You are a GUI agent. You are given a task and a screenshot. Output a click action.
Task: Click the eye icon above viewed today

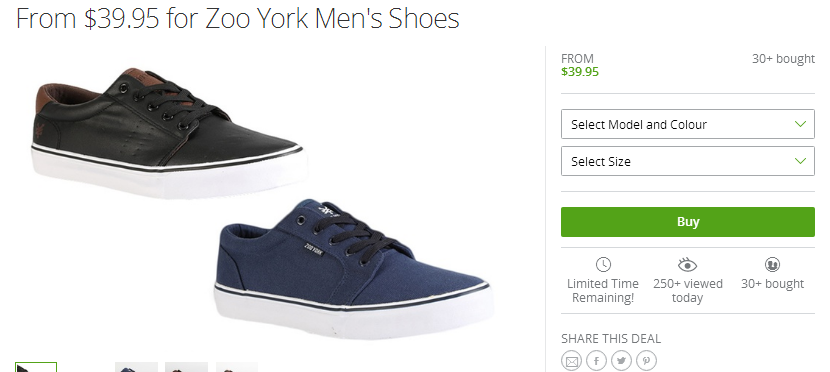coord(687,265)
